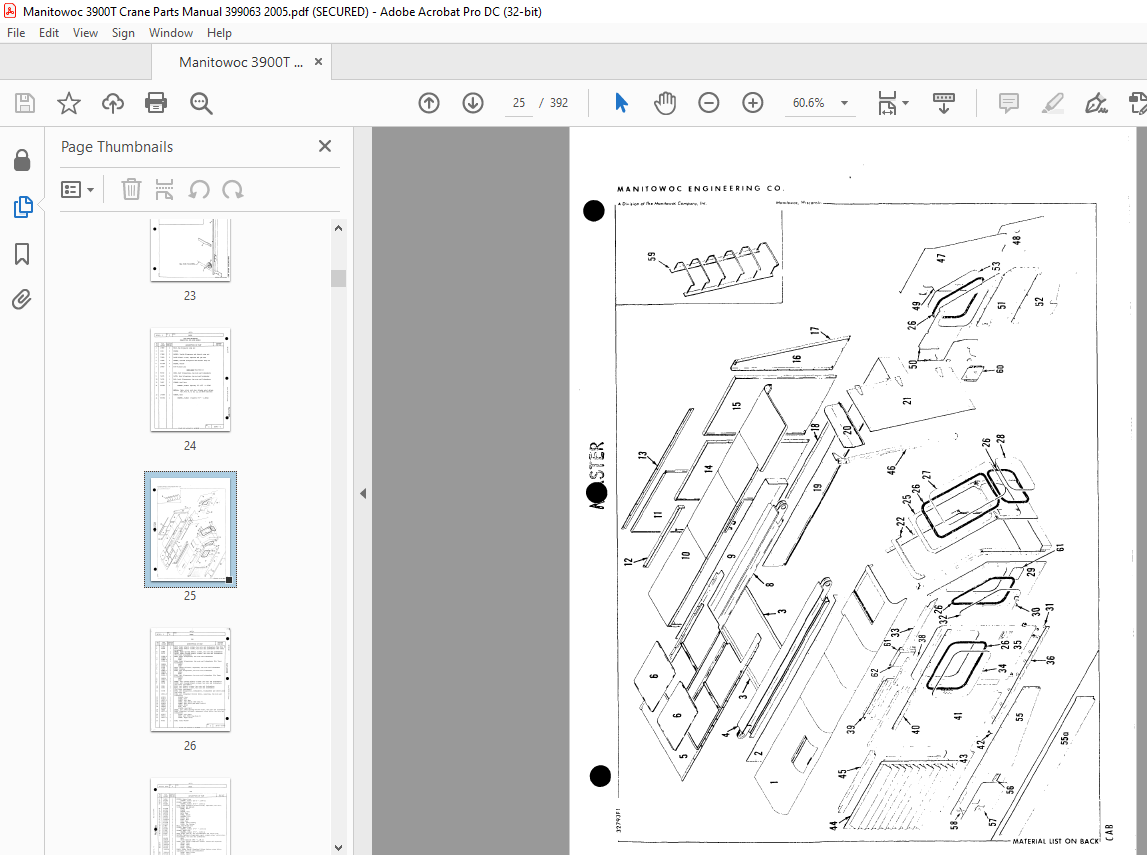The image size is (1147, 855).
Task: Open the sign document pen tool
Action: (x=1096, y=103)
